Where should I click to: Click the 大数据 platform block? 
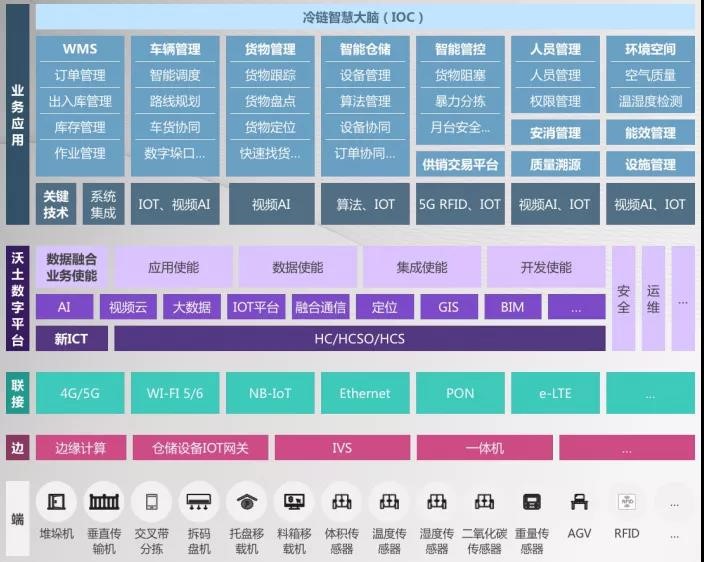point(192,307)
